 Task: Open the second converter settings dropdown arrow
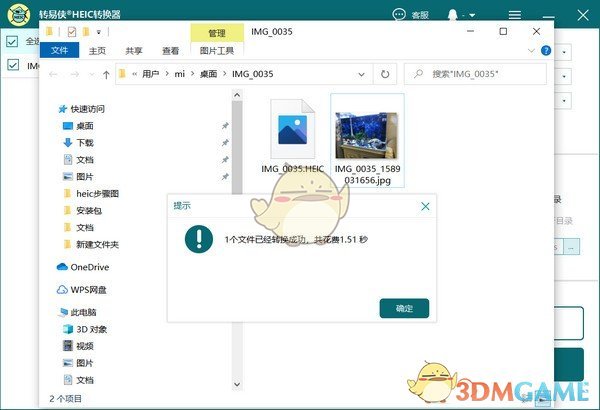[564, 76]
